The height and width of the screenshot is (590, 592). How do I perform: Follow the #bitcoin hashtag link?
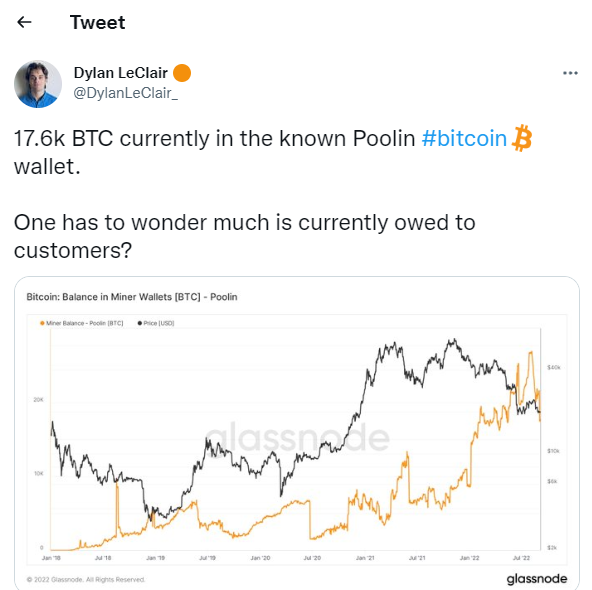464,138
